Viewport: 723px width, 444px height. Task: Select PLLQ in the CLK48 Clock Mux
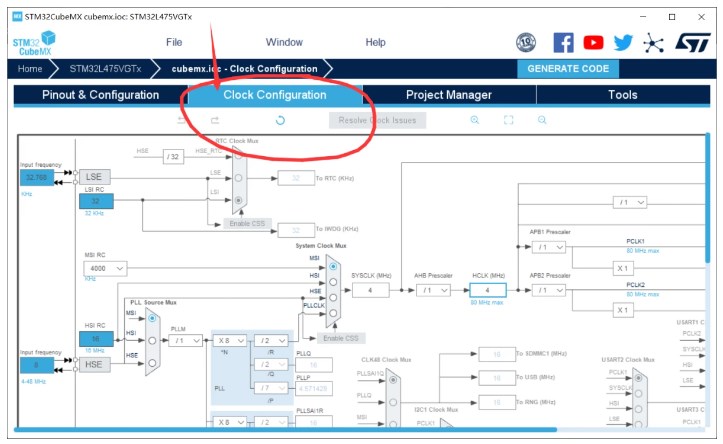coord(393,402)
